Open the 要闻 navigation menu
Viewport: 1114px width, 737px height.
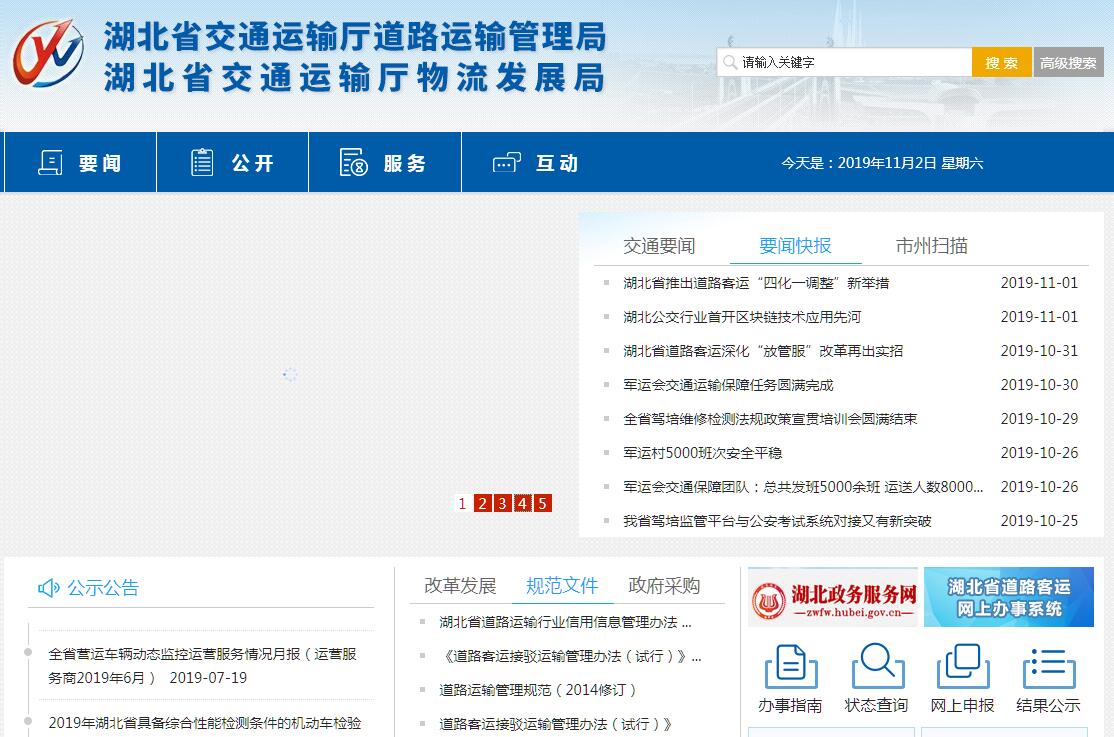tap(80, 162)
